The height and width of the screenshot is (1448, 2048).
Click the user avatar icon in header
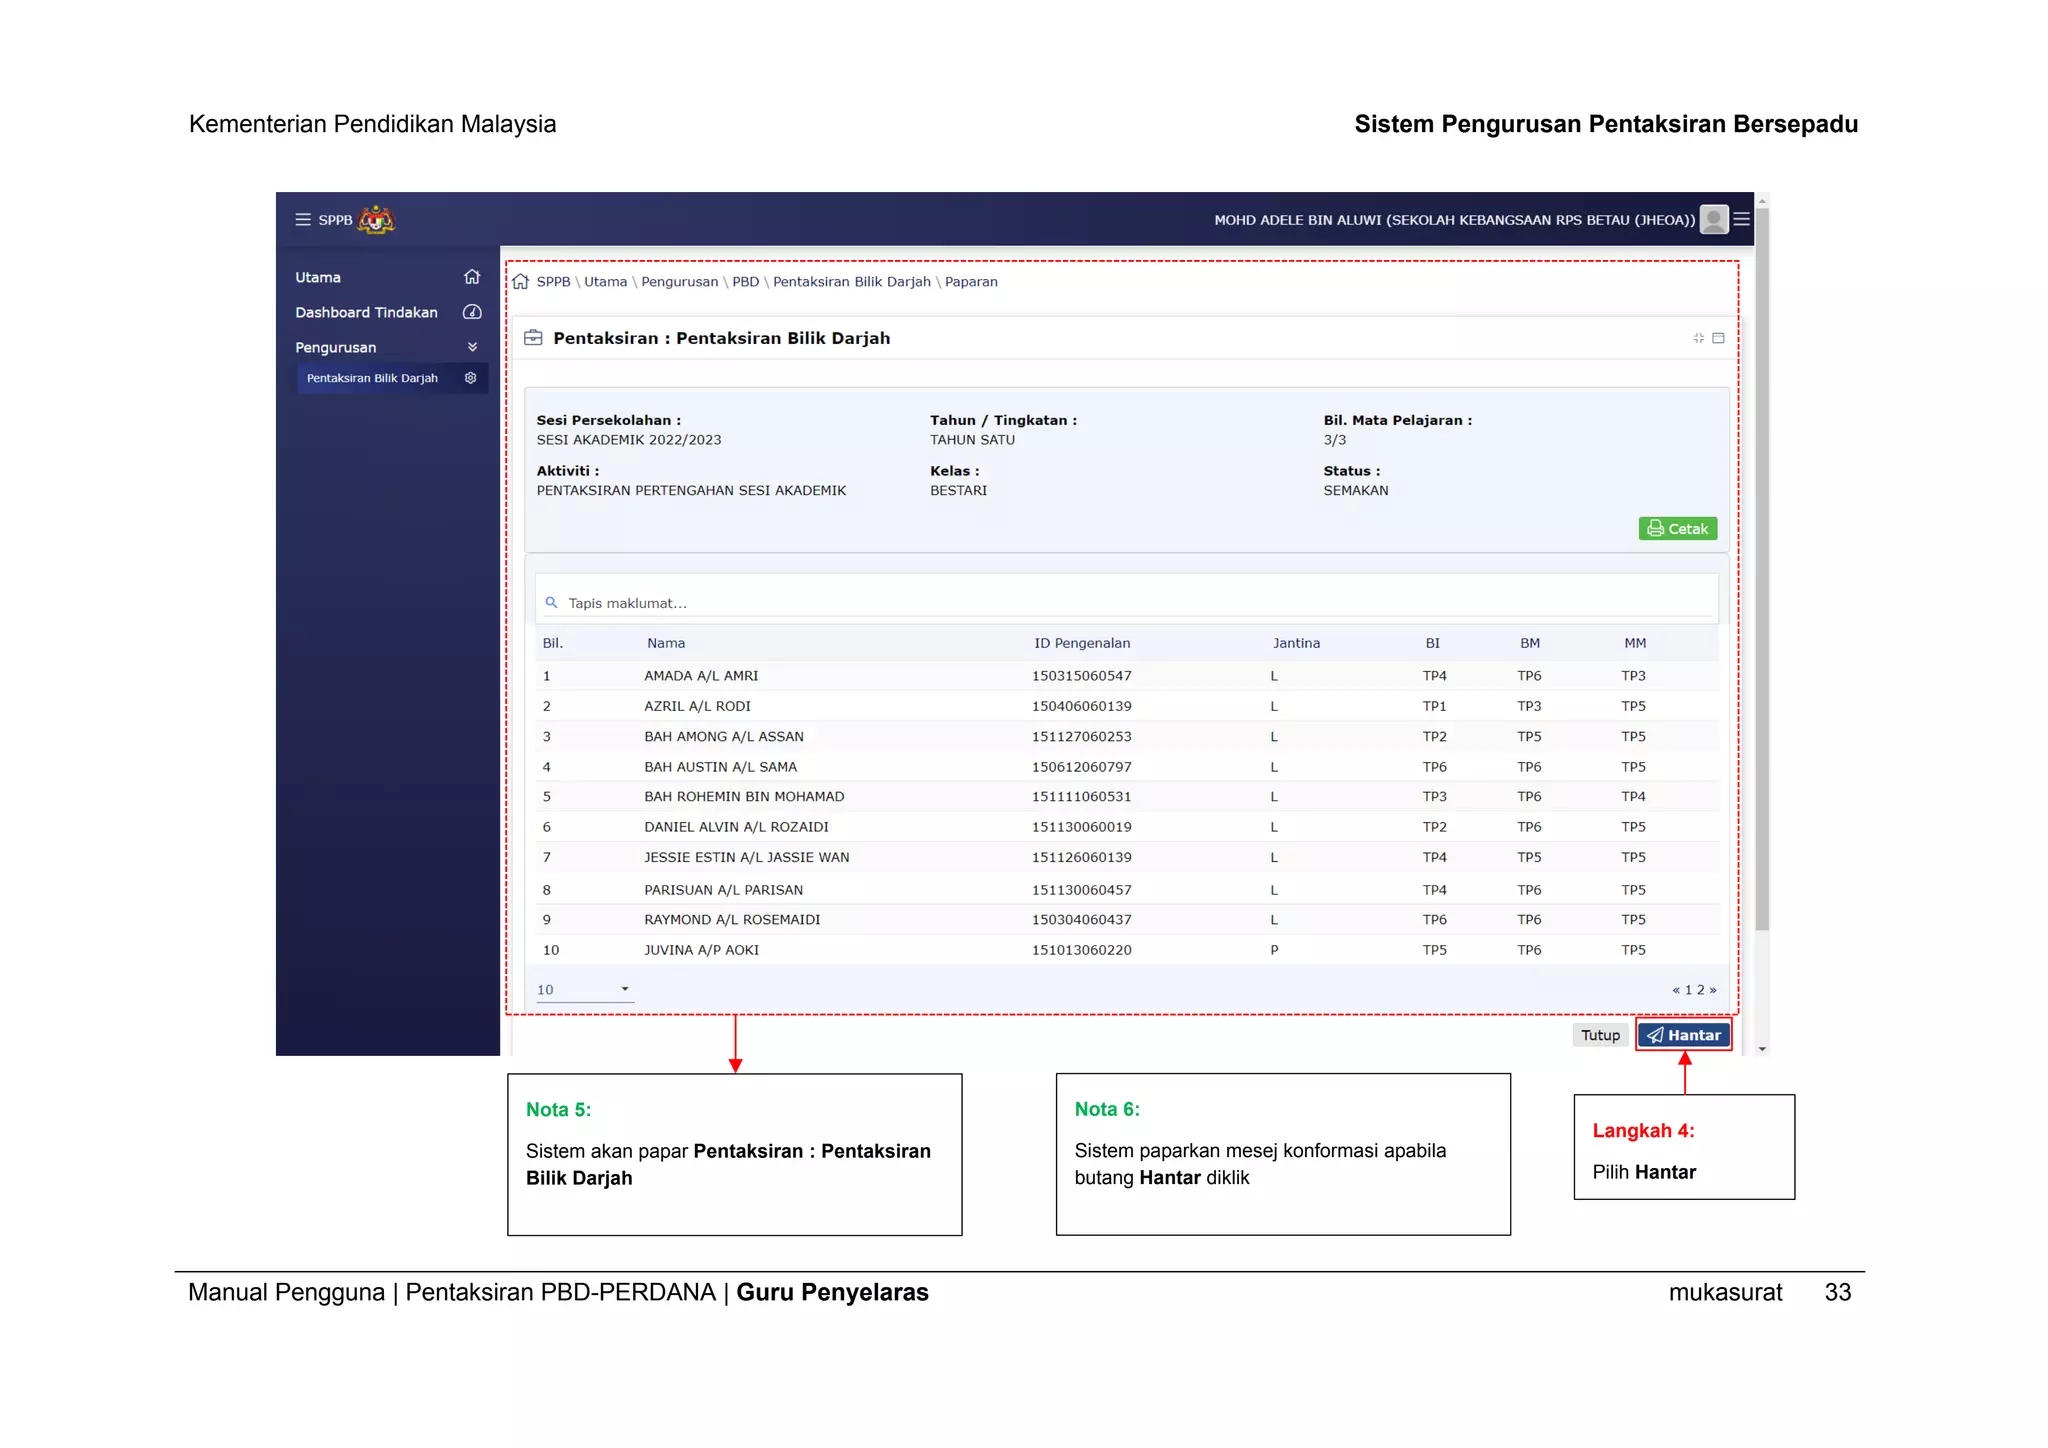pyautogui.click(x=1713, y=220)
